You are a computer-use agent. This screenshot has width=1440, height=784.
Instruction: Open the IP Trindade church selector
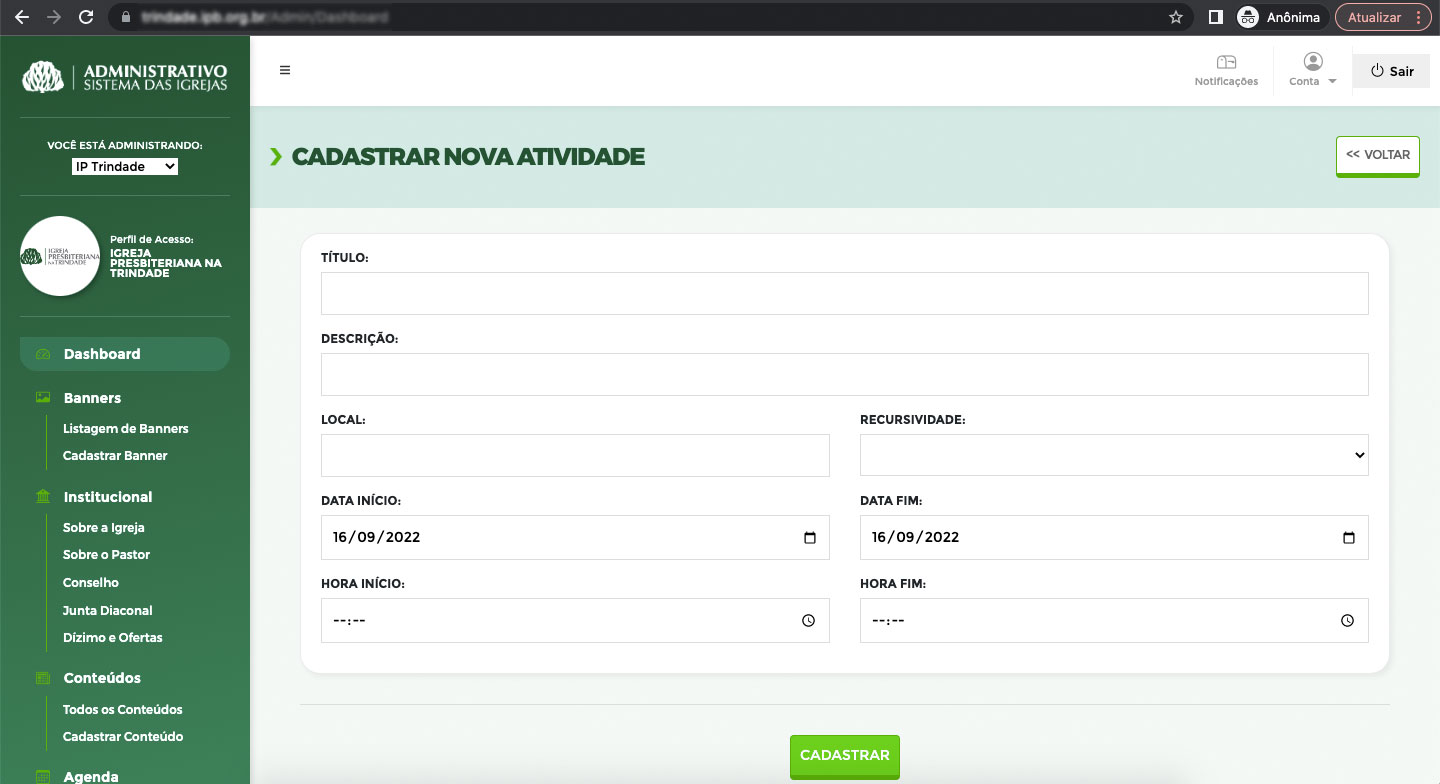[x=125, y=167]
